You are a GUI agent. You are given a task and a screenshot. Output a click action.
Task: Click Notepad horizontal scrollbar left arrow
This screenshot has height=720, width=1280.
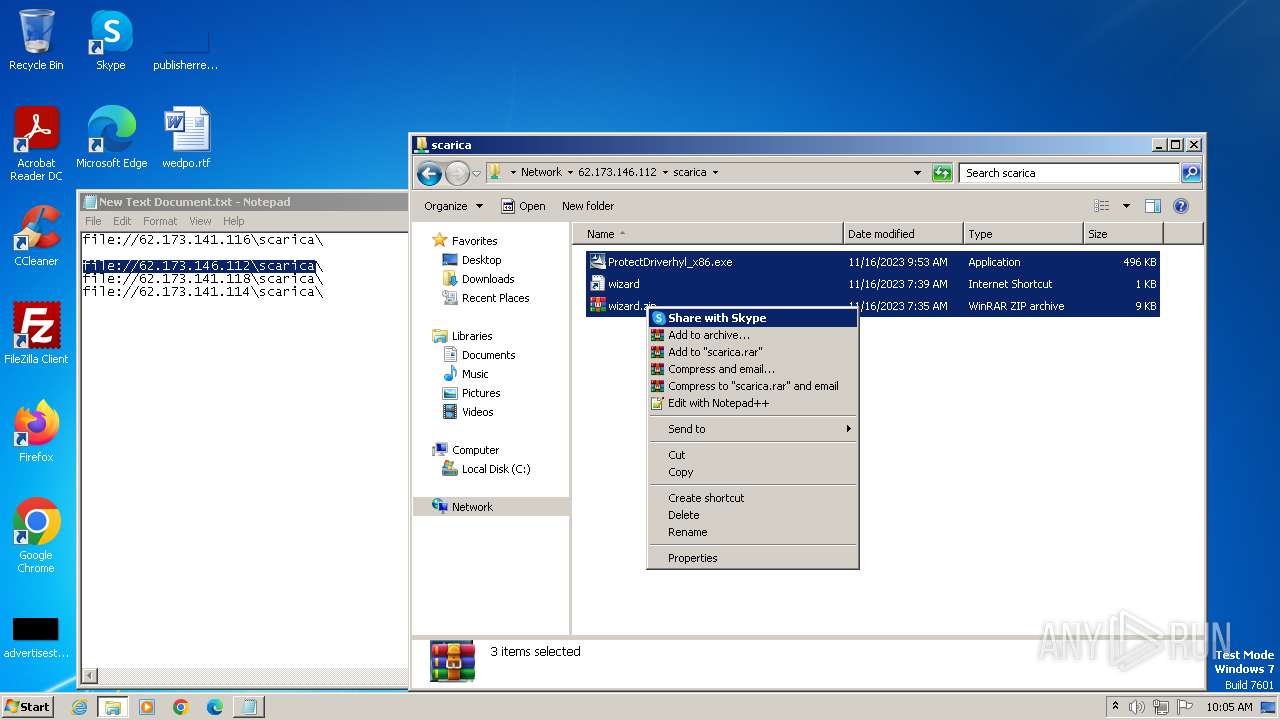coord(90,677)
